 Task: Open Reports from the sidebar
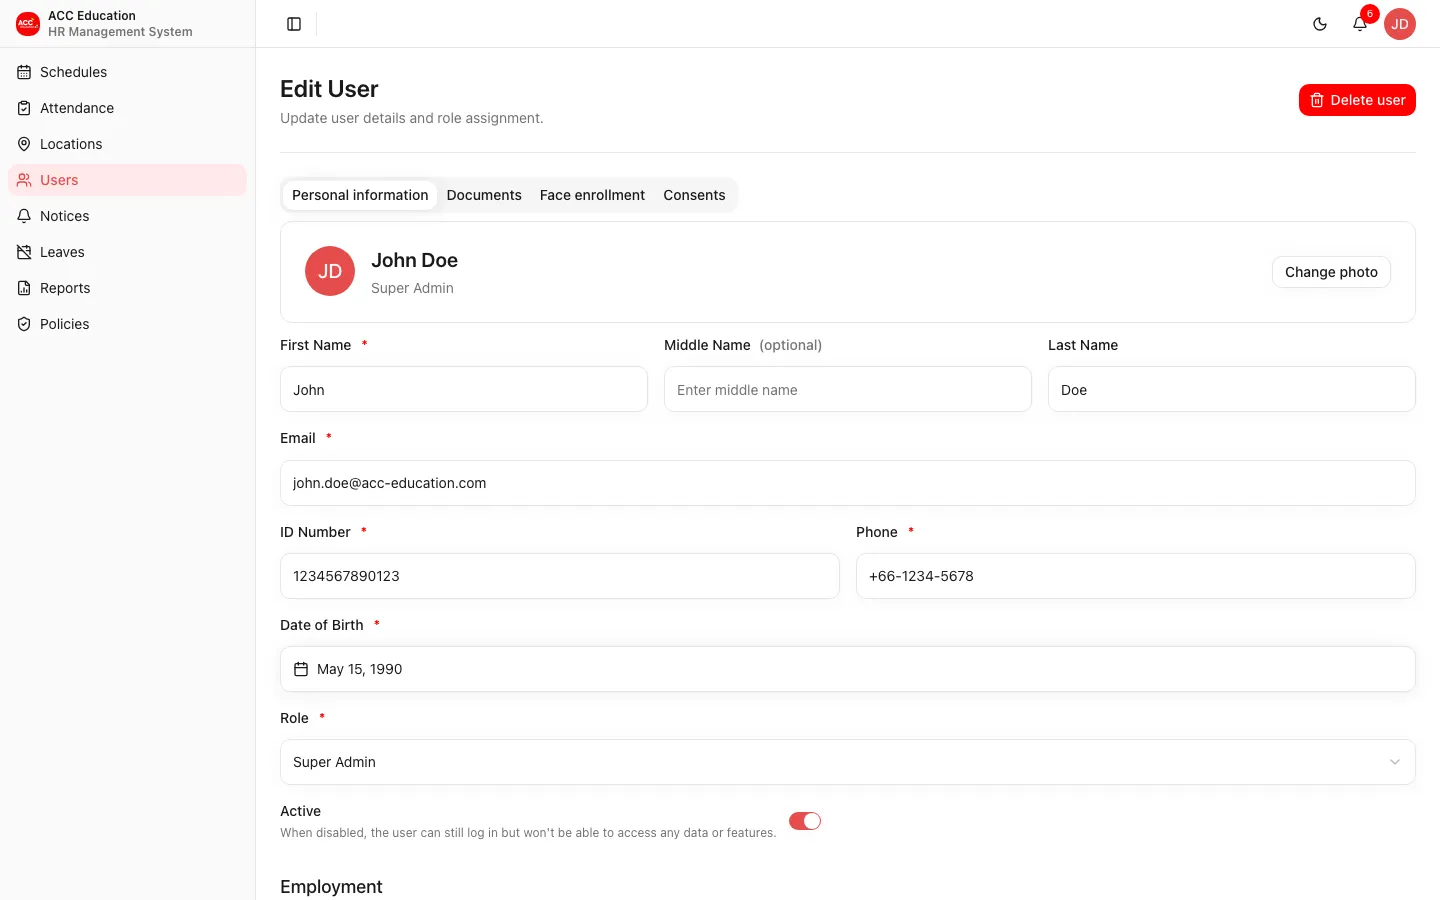pyautogui.click(x=127, y=288)
